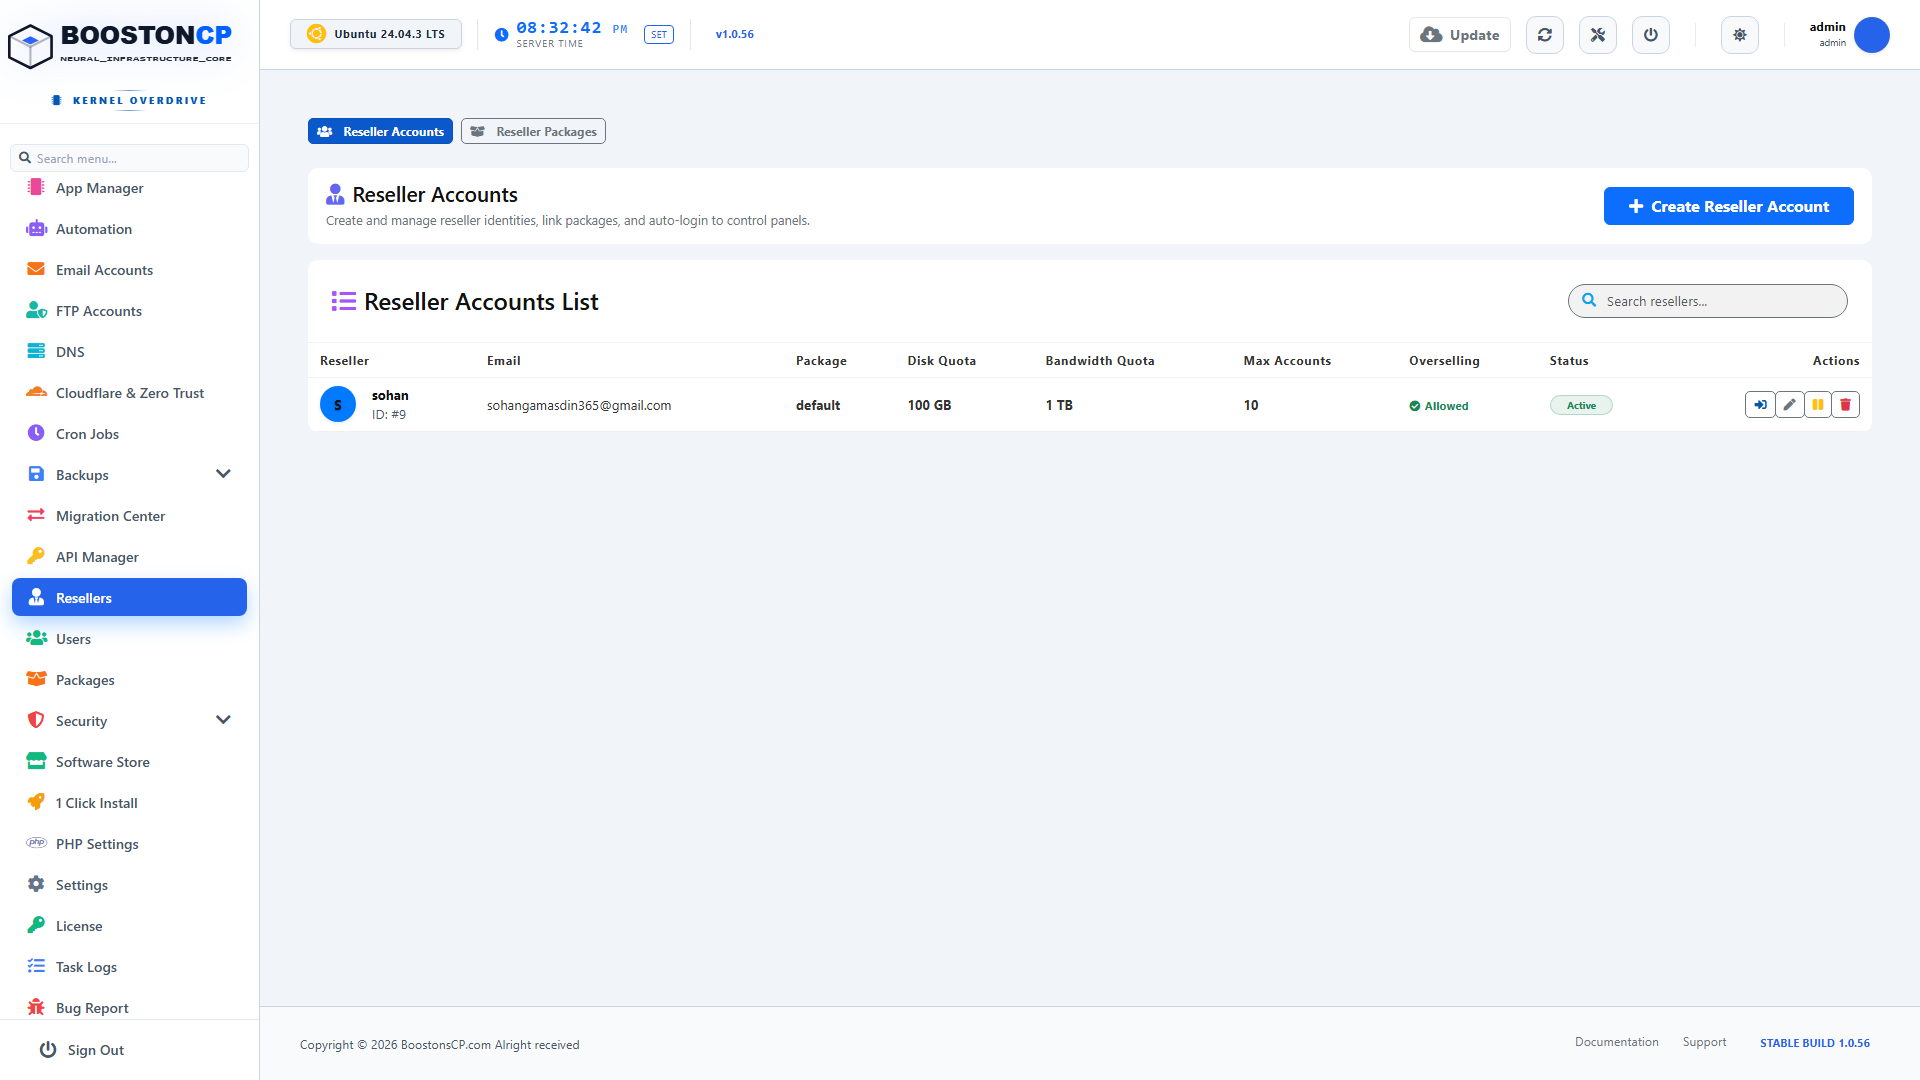The image size is (1920, 1080).
Task: Open FTP Accounts page
Action: 129,311
